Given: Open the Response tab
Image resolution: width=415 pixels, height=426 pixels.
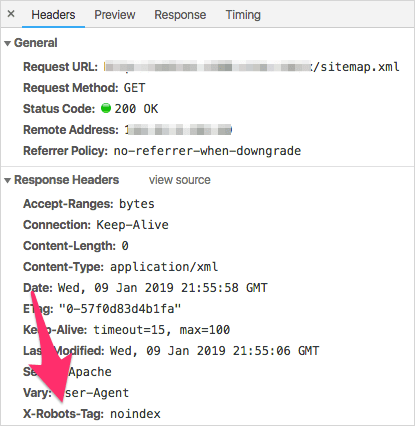Looking at the screenshot, I should tap(180, 15).
